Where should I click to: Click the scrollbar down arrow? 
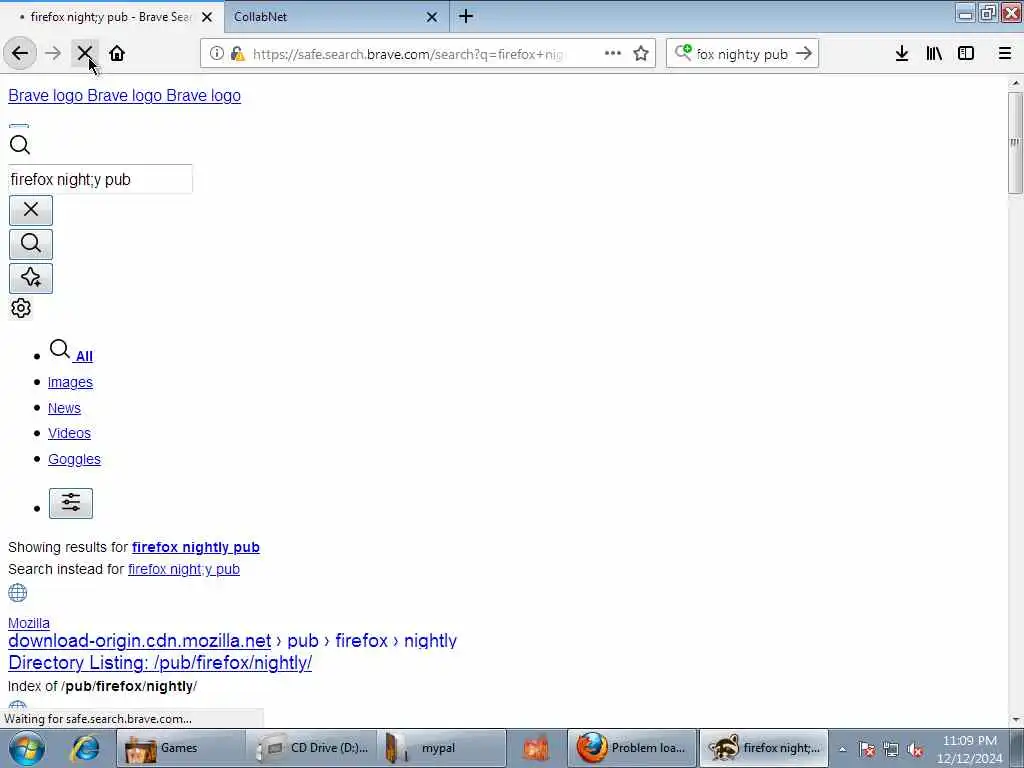click(1015, 719)
